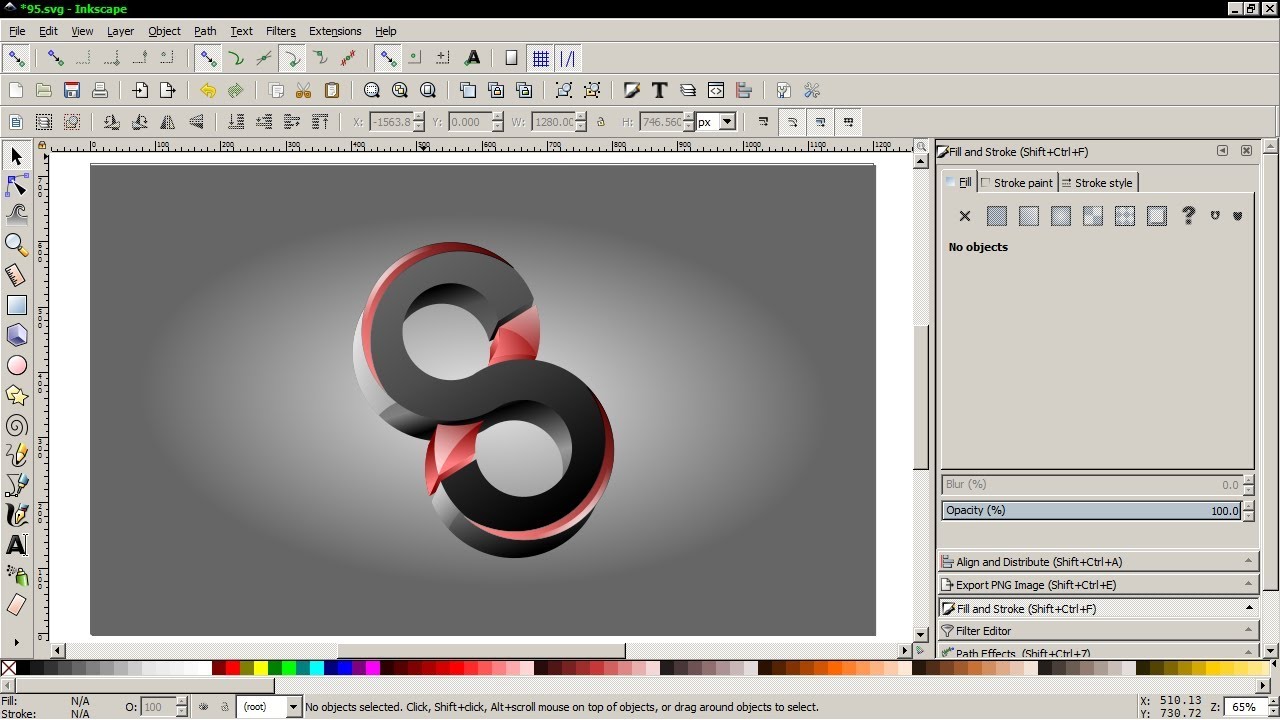Select the Calligraphy tool

click(16, 515)
